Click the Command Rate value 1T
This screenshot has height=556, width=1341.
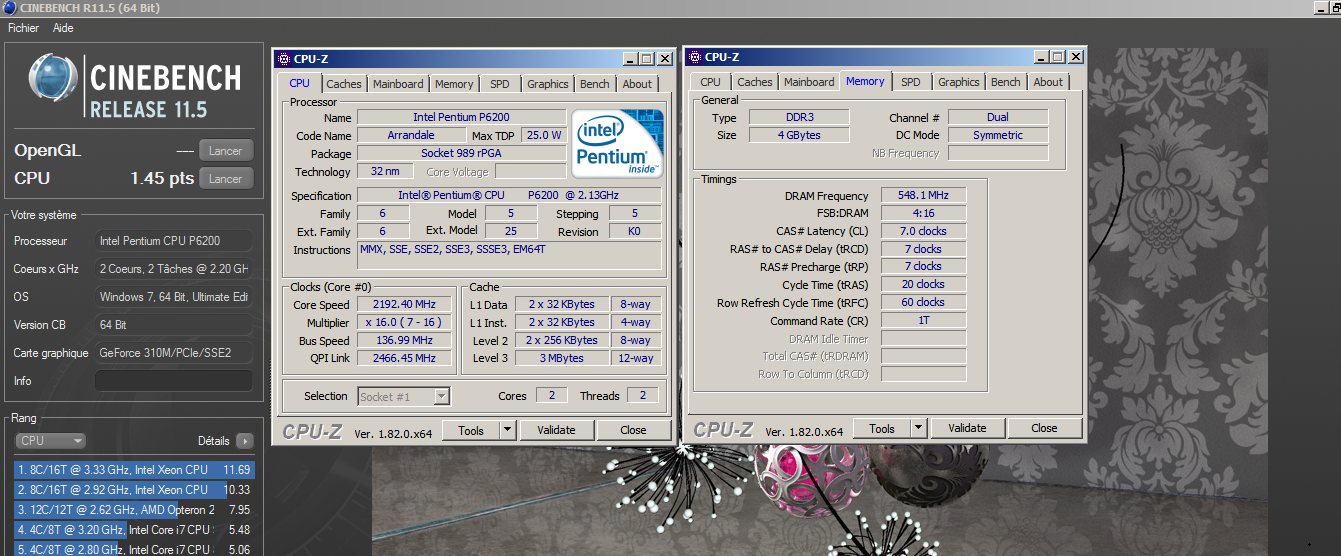(x=923, y=321)
